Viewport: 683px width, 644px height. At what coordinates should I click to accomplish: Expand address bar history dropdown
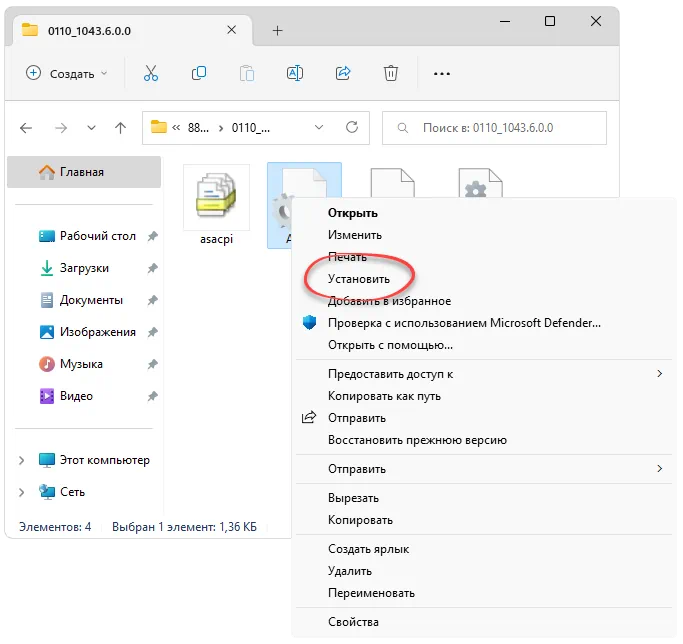click(x=319, y=127)
